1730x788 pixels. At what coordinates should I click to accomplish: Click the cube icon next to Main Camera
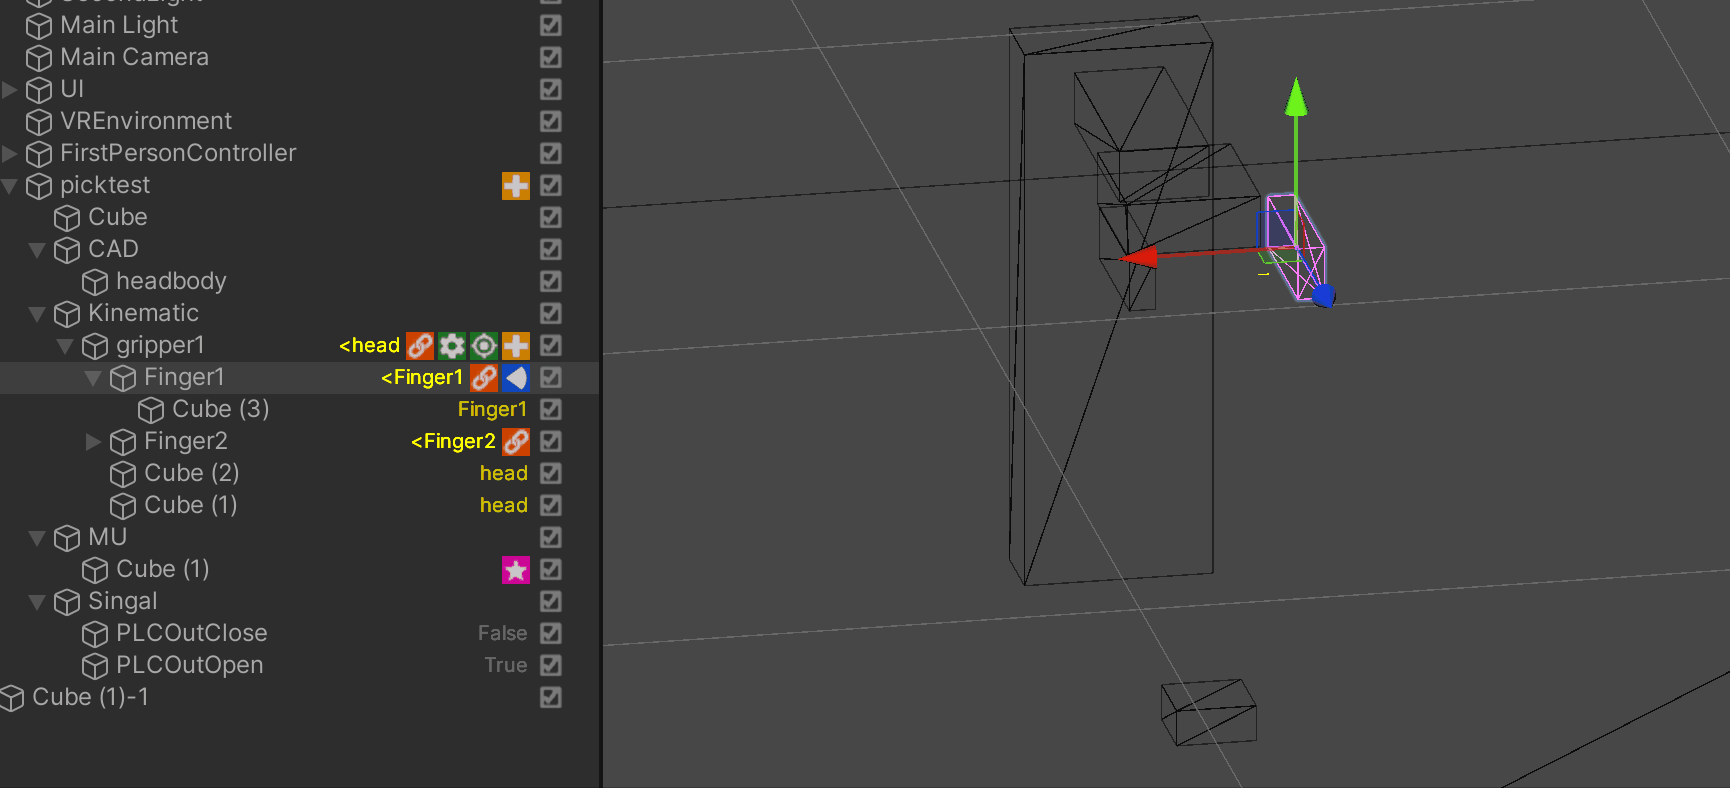(x=39, y=58)
